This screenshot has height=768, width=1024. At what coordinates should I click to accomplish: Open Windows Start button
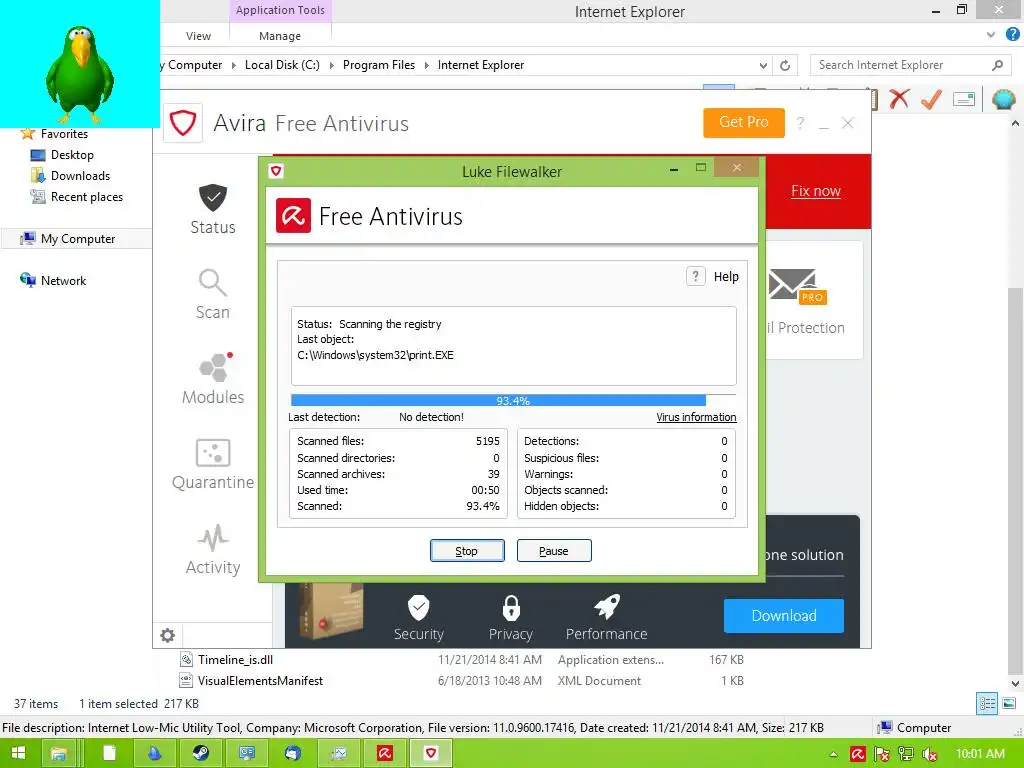point(18,753)
